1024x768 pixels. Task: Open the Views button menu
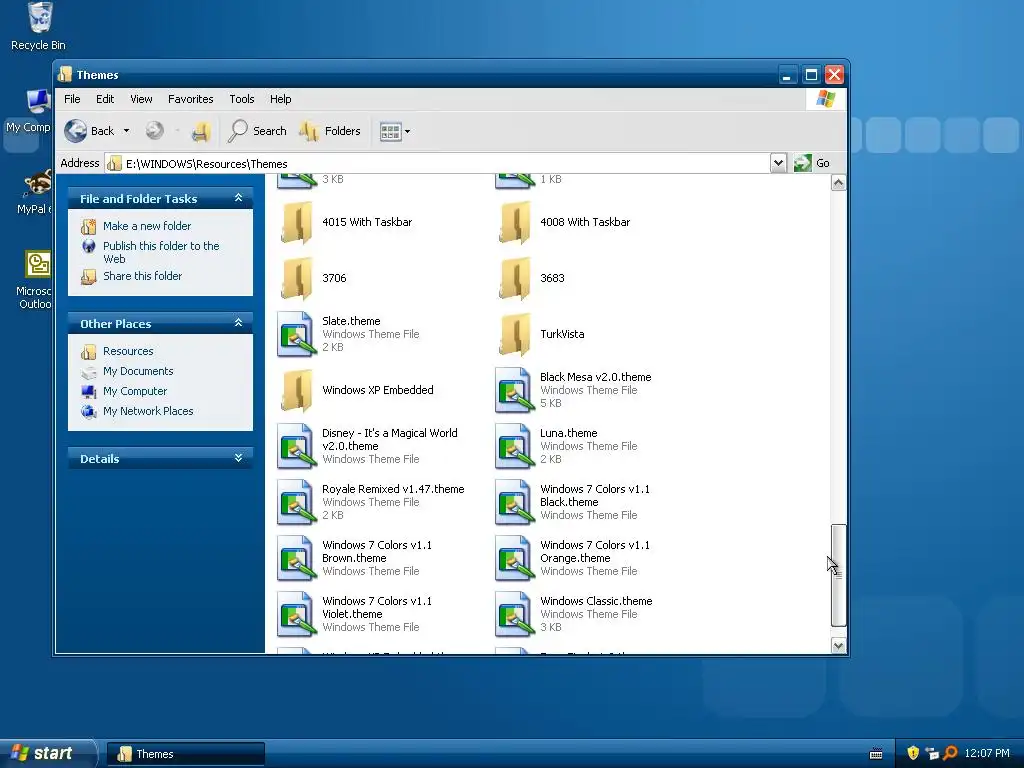[x=394, y=131]
